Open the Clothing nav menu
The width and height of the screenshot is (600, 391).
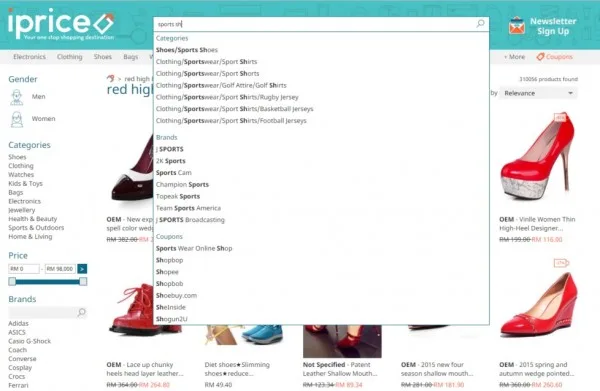70,57
